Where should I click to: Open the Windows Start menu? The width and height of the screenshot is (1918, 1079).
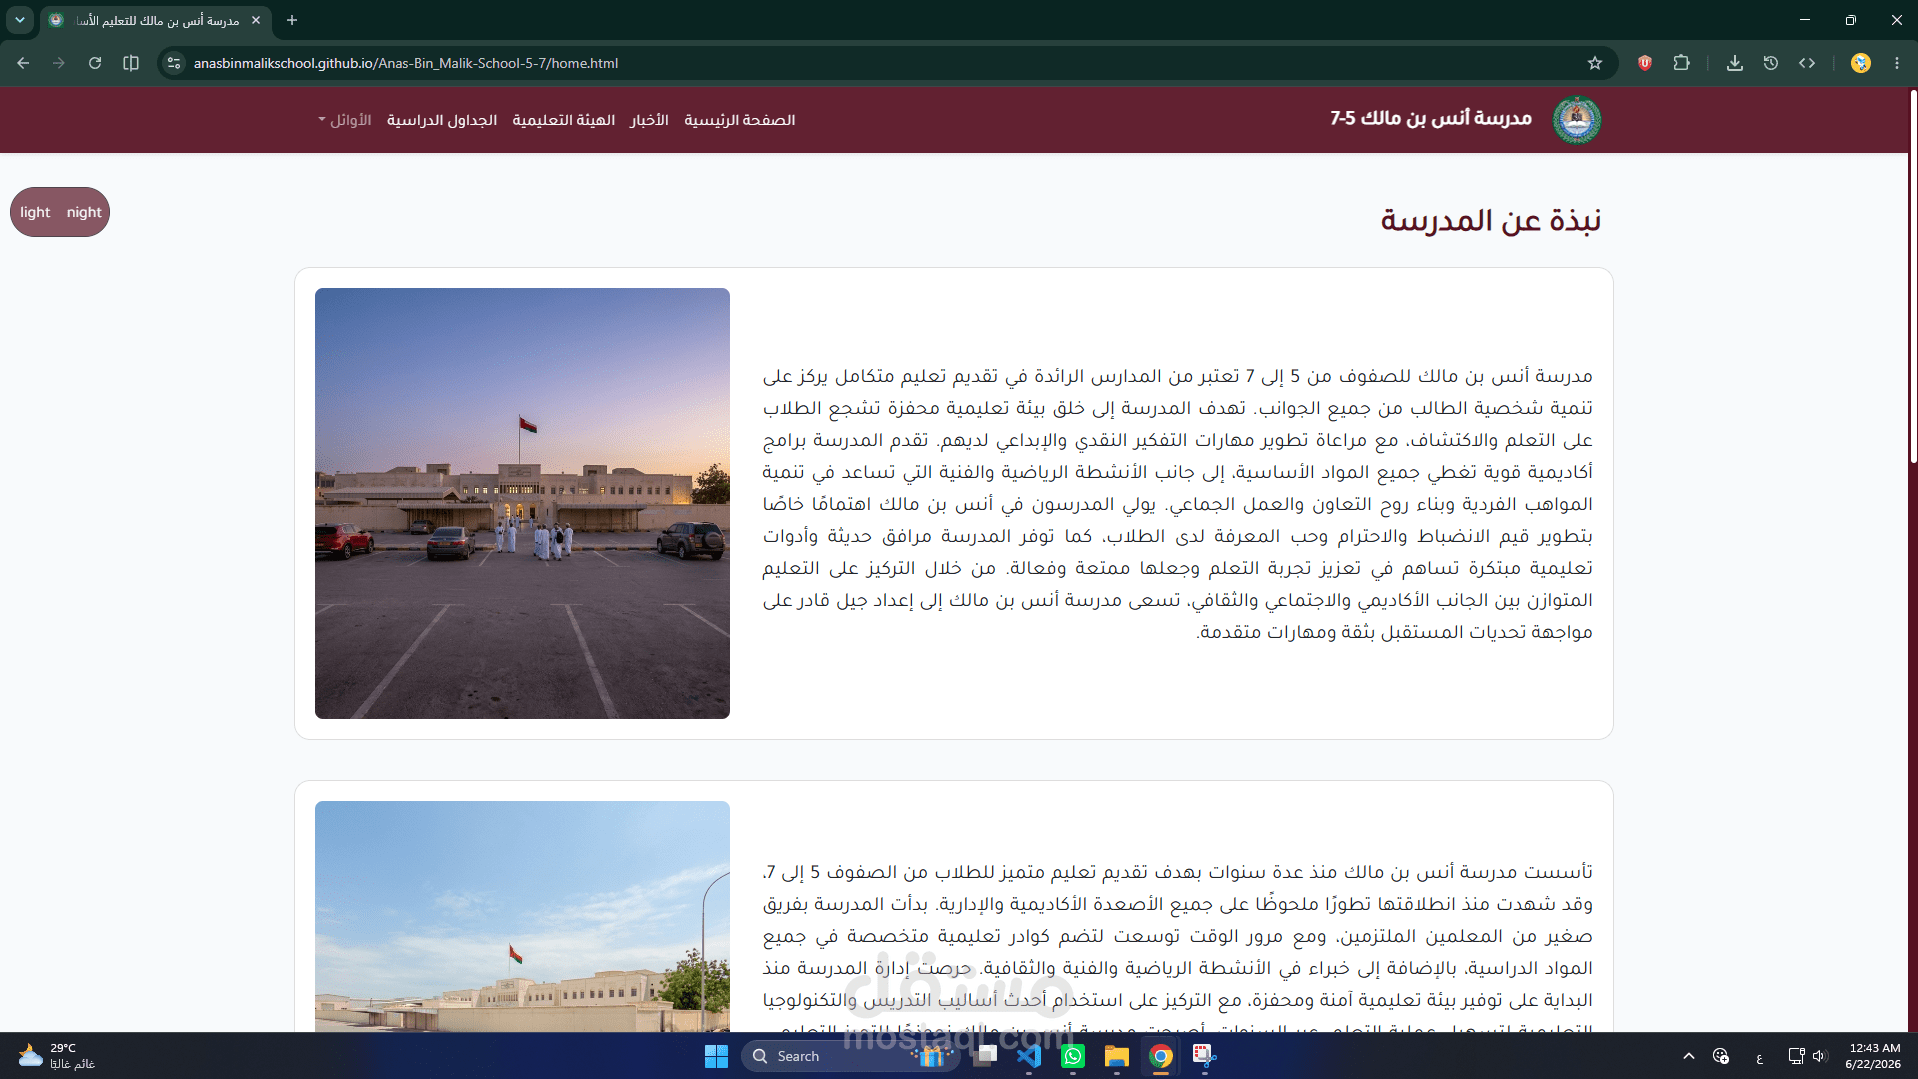click(717, 1056)
